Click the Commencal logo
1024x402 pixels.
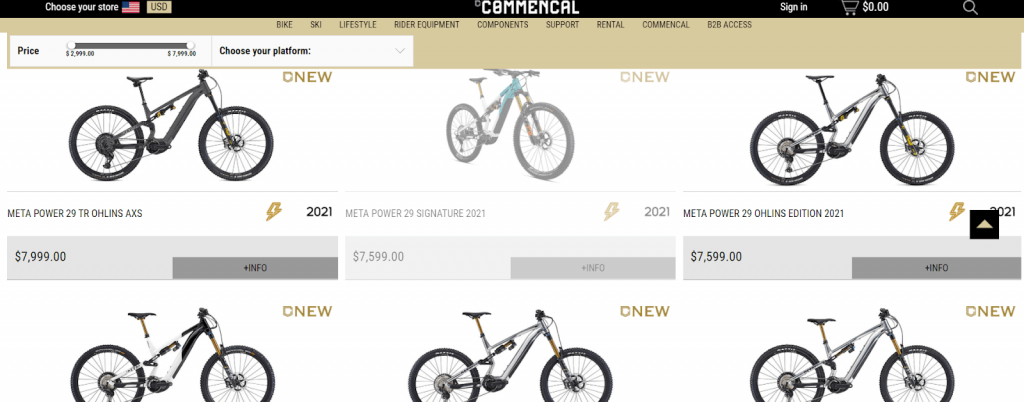click(x=527, y=7)
